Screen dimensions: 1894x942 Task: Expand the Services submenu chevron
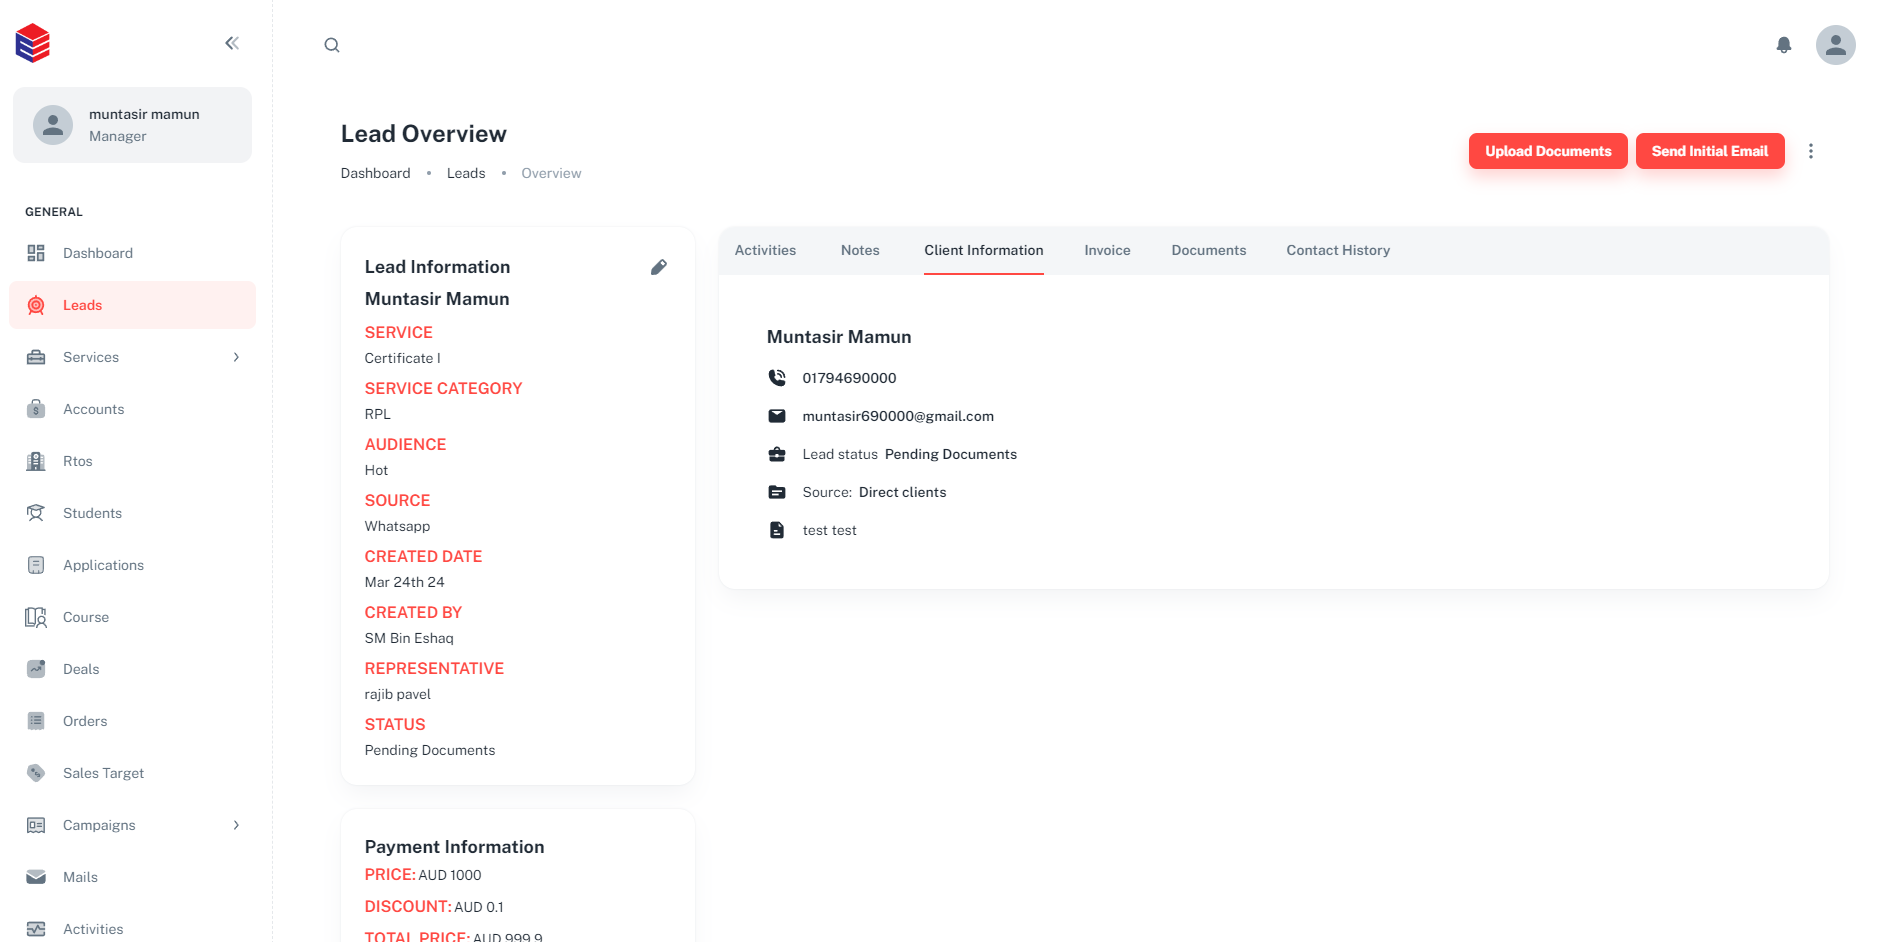[236, 357]
